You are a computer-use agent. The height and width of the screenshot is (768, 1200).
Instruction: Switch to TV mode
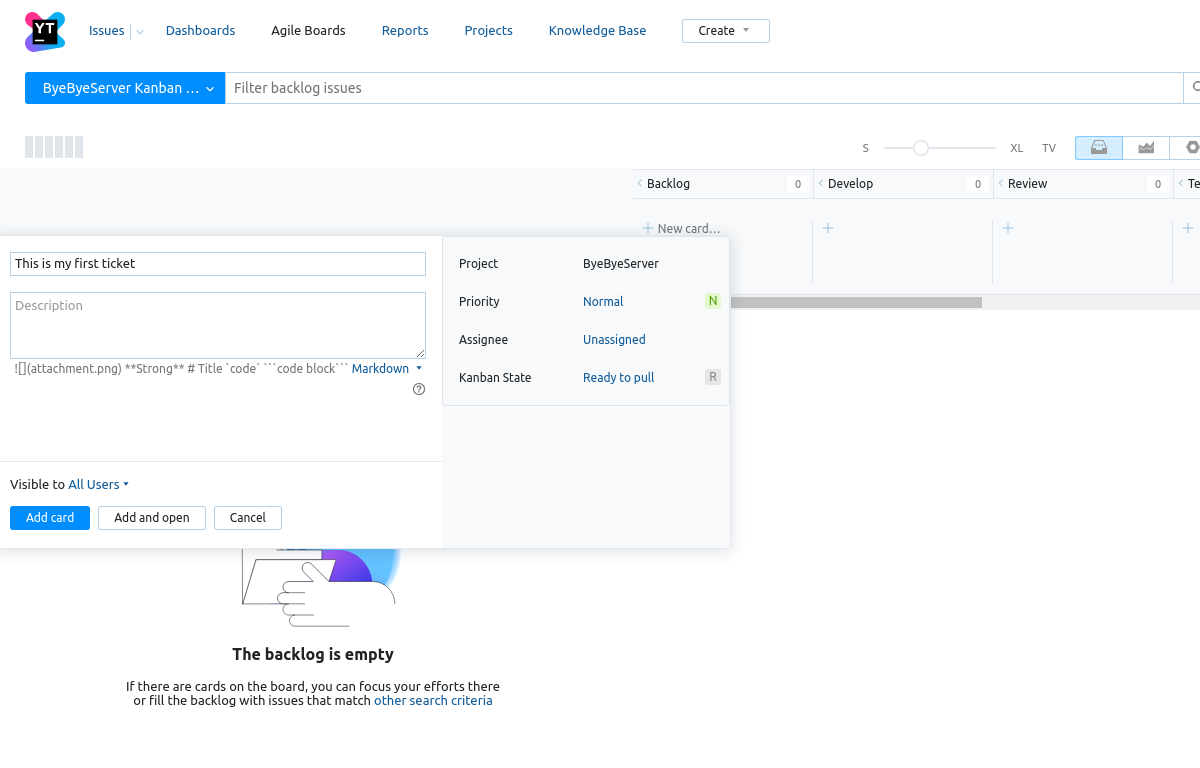[1049, 148]
